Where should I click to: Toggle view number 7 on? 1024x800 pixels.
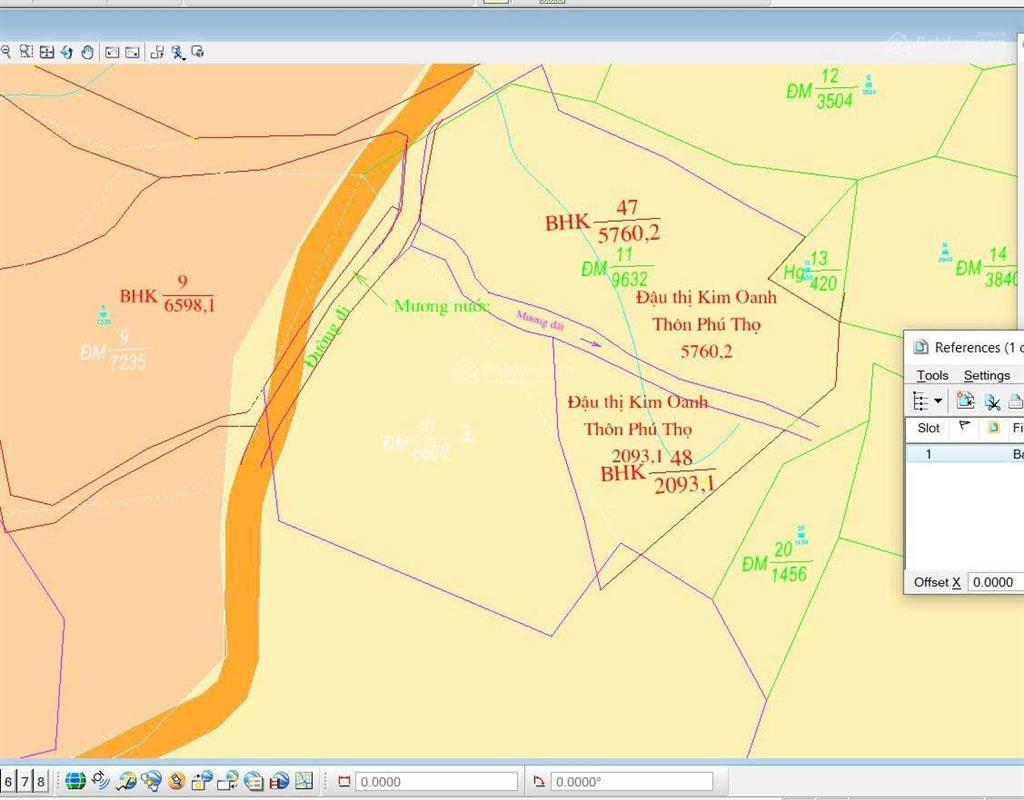pyautogui.click(x=25, y=781)
